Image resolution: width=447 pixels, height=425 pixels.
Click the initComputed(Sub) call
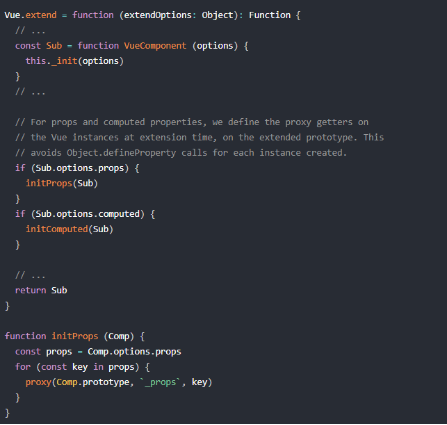(70, 229)
